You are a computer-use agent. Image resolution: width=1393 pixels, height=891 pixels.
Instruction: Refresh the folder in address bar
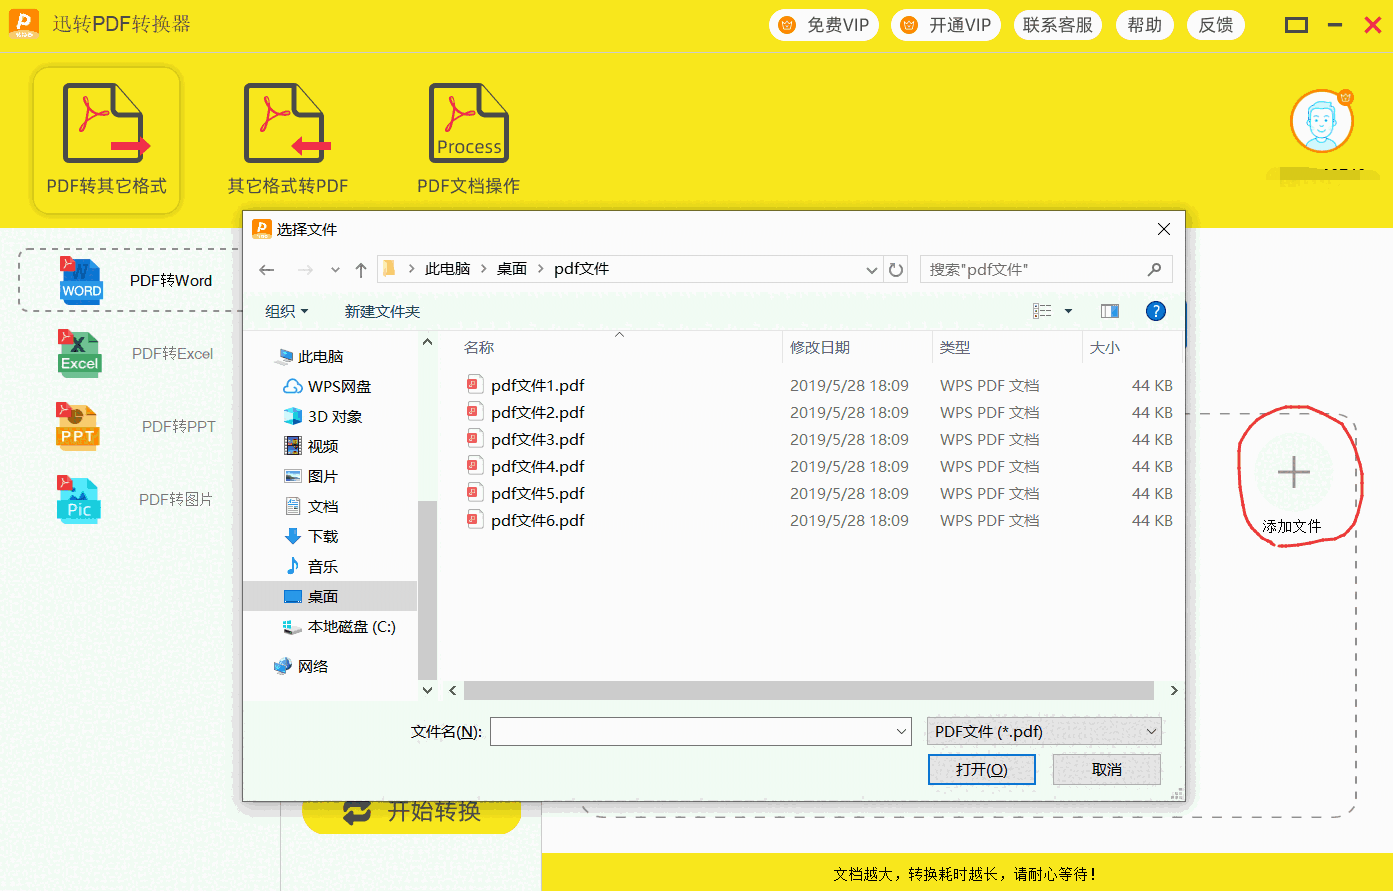point(896,270)
